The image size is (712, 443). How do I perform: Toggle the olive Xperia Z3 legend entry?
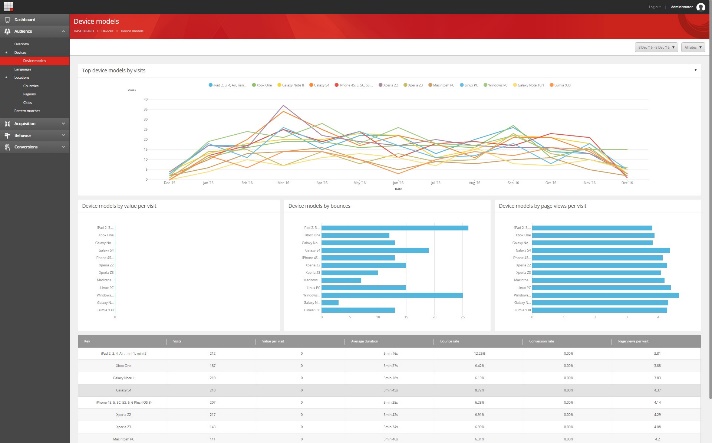coord(413,85)
